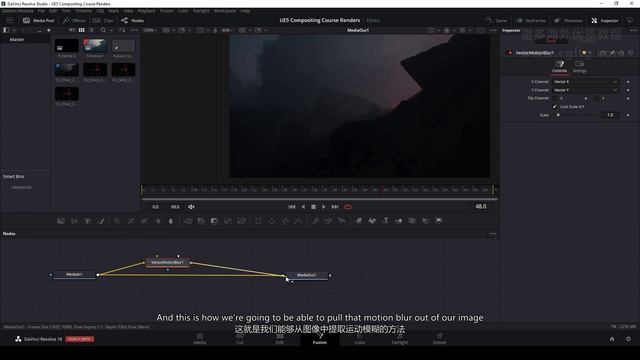Add an Ellipse mask tool

coord(272,221)
